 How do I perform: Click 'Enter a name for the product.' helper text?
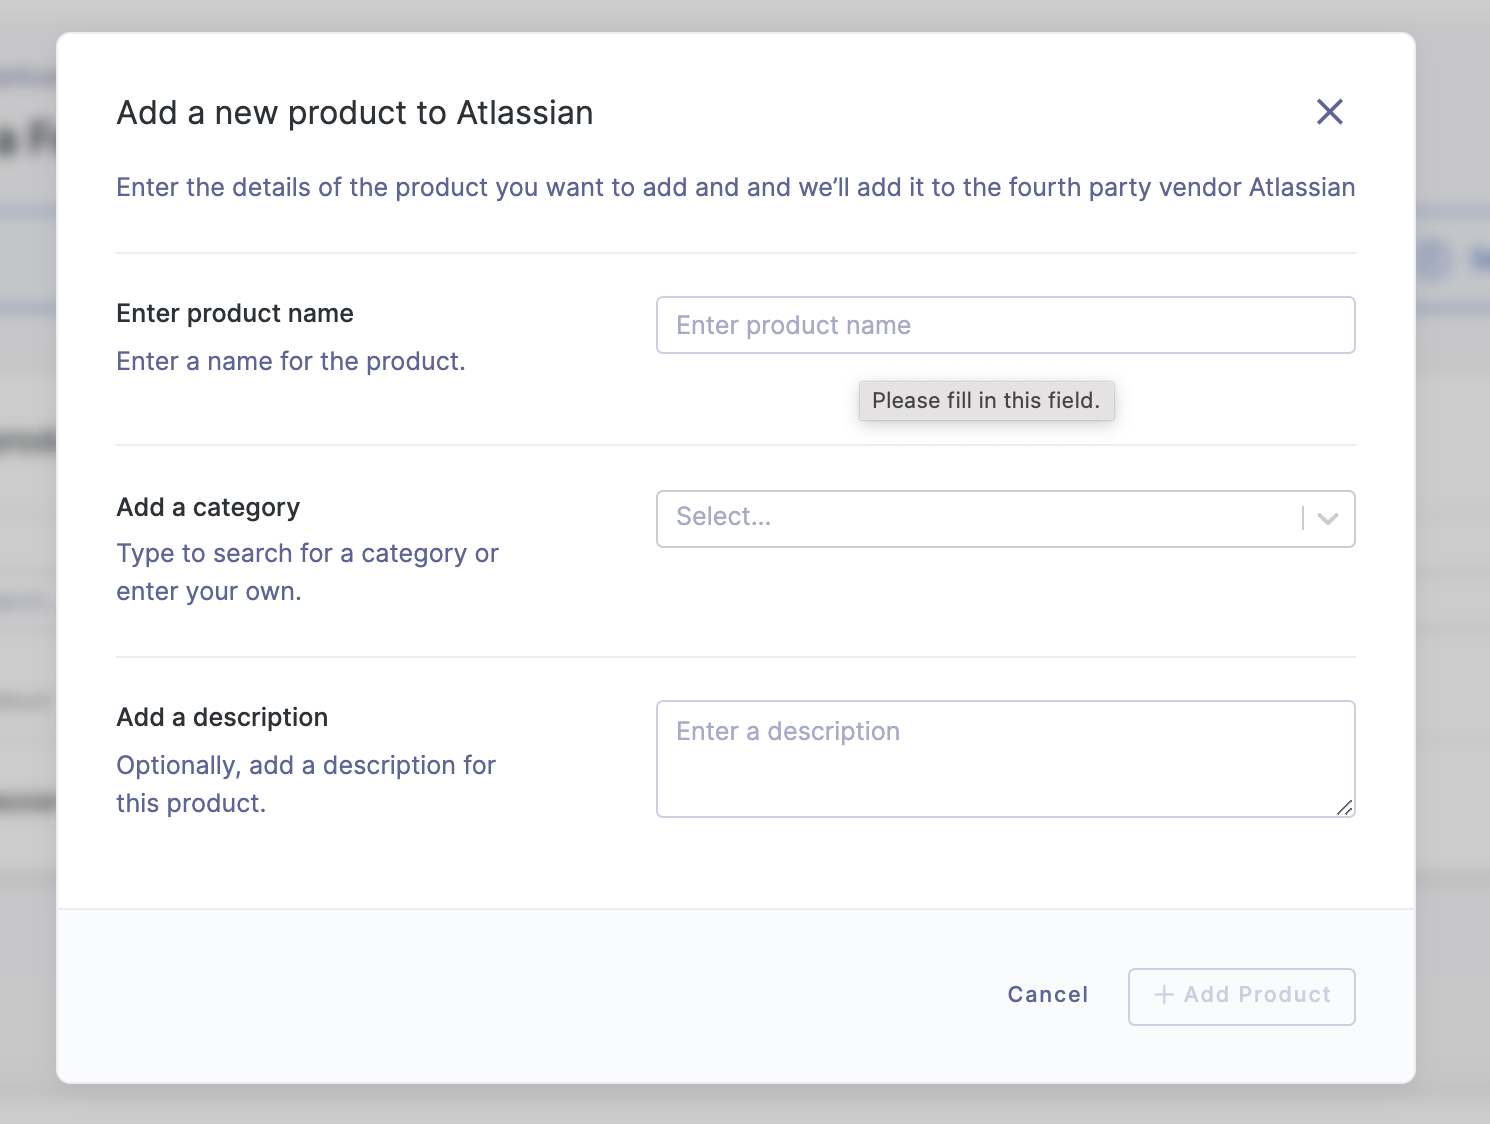click(291, 361)
